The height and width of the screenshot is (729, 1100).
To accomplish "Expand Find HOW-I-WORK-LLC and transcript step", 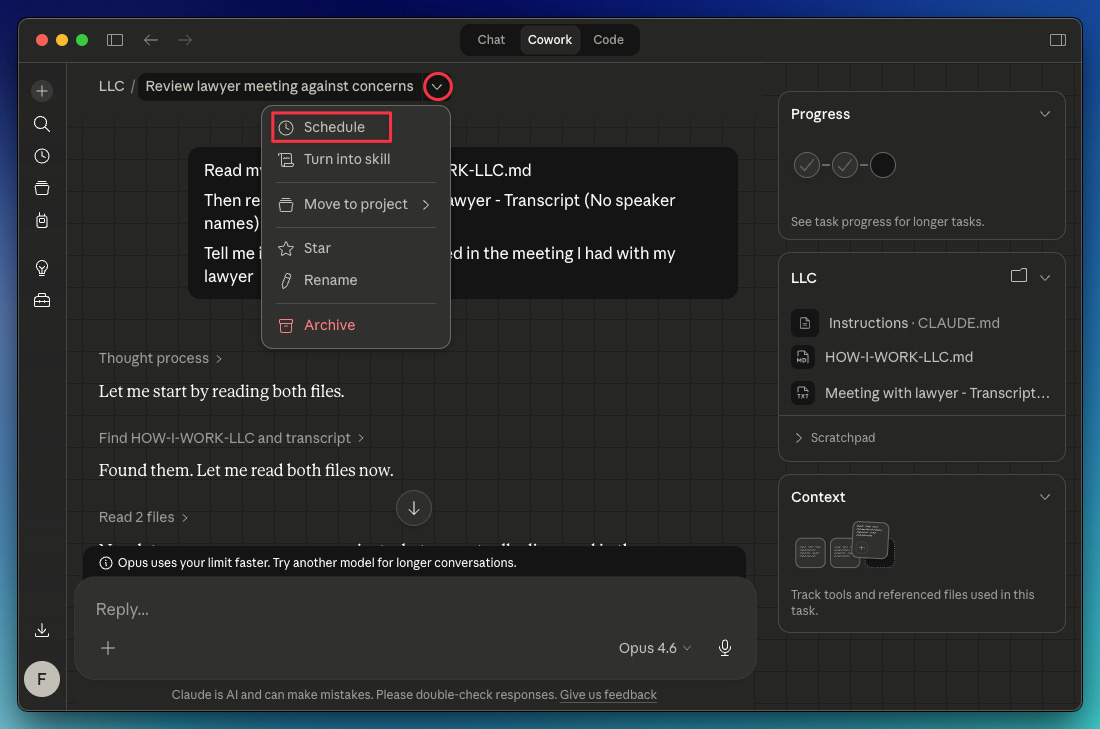I will click(232, 438).
